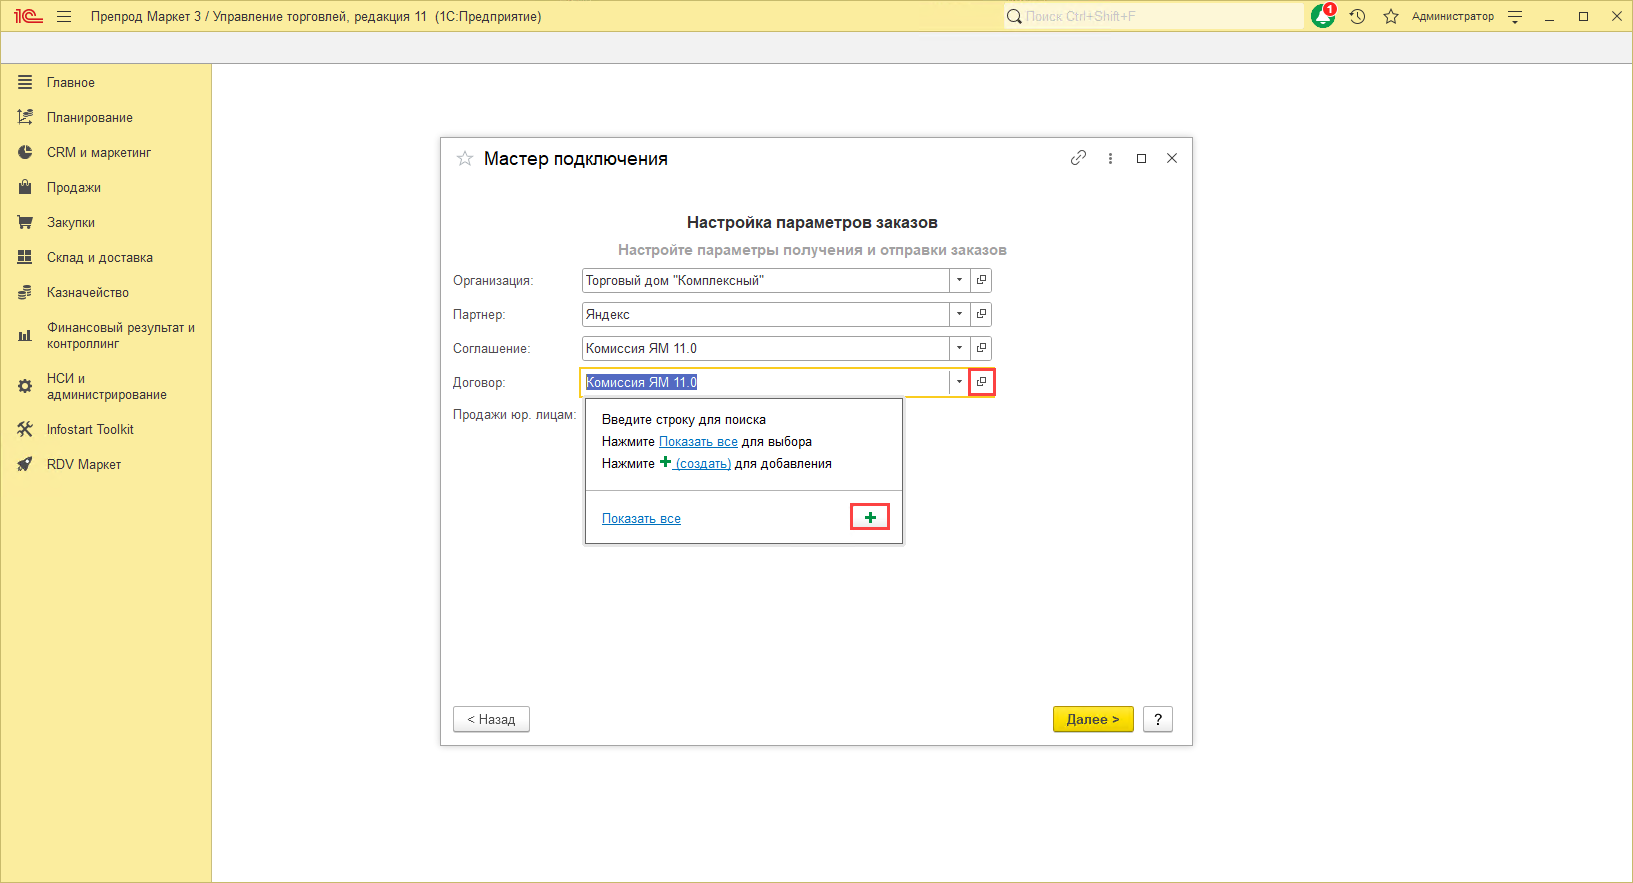Expand the Договор dropdown arrow
This screenshot has width=1633, height=883.
tap(959, 382)
